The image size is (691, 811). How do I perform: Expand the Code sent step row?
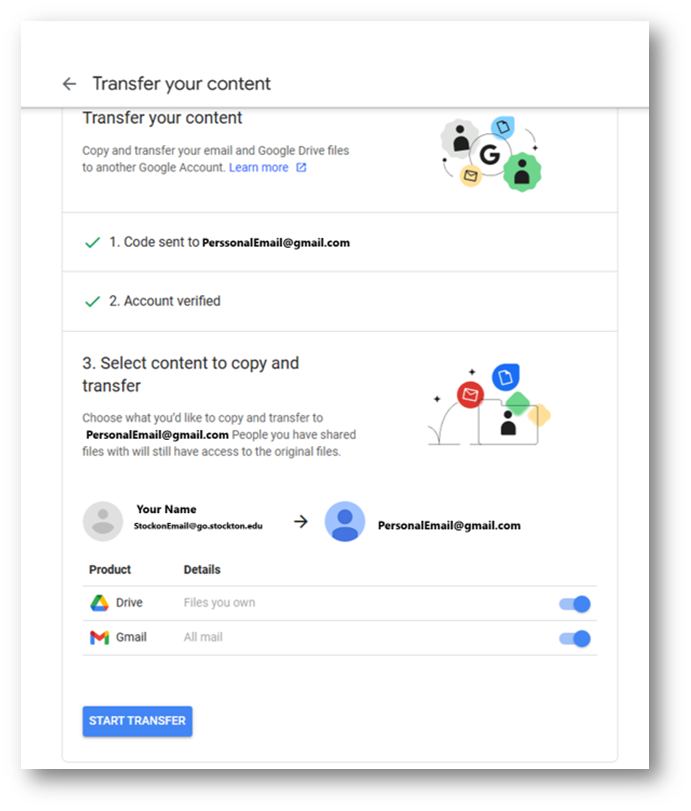pos(340,242)
